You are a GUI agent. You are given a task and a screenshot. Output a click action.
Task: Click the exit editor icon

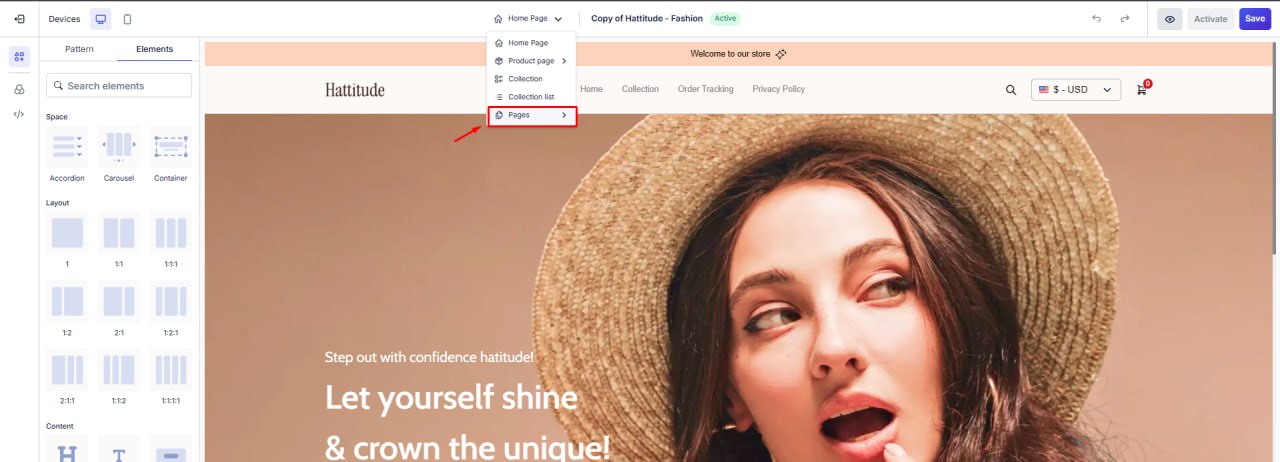click(x=19, y=19)
